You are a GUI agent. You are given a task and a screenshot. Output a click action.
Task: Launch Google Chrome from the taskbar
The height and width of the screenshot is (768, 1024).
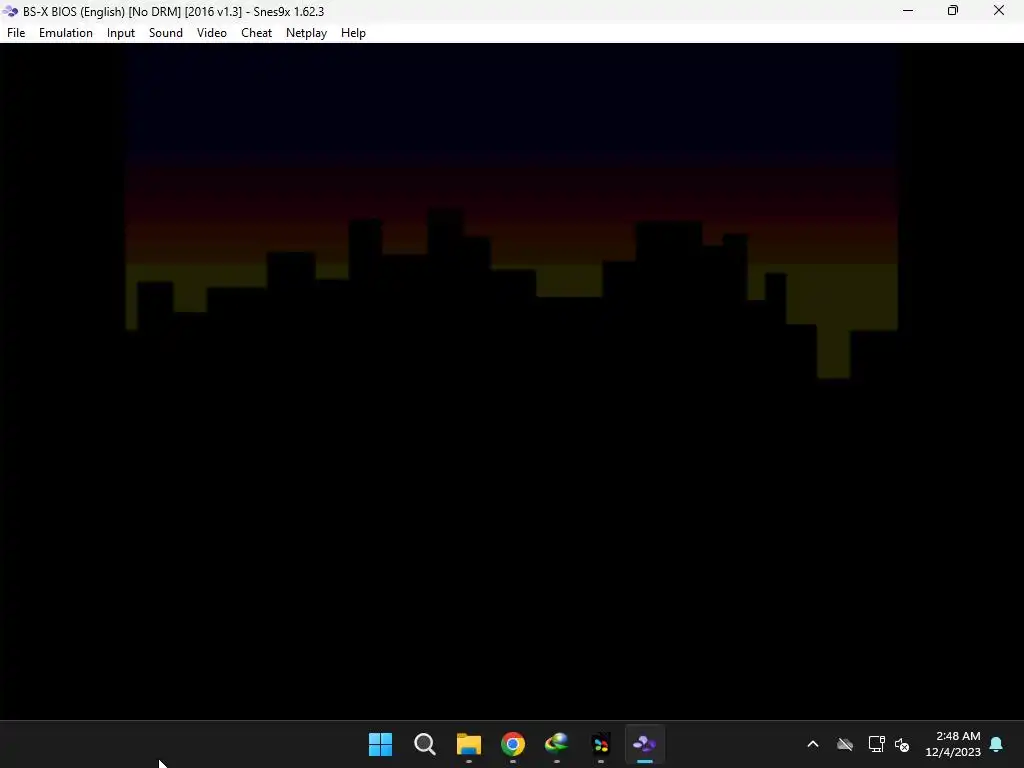(x=513, y=744)
